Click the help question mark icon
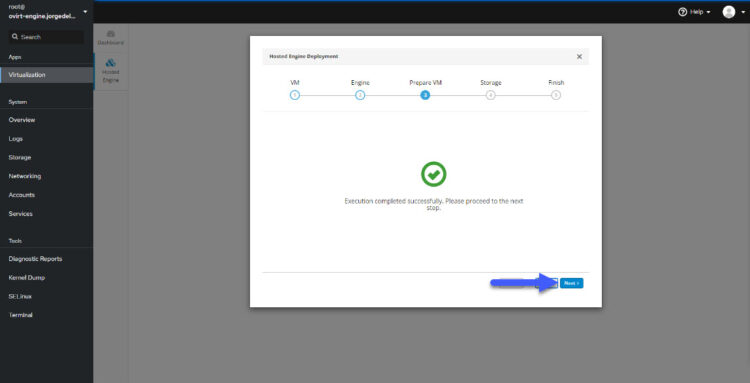 point(683,12)
